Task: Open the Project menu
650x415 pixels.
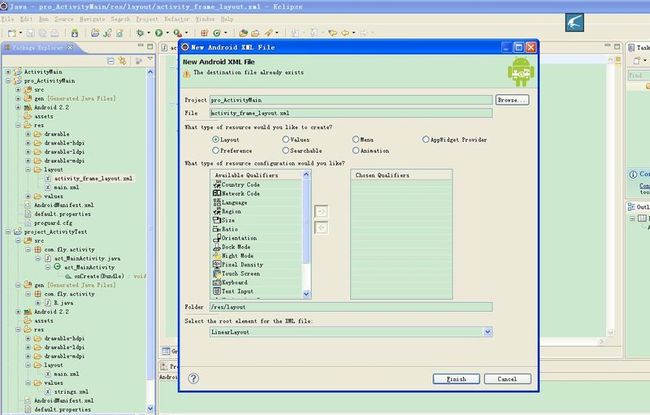Action: coord(147,19)
